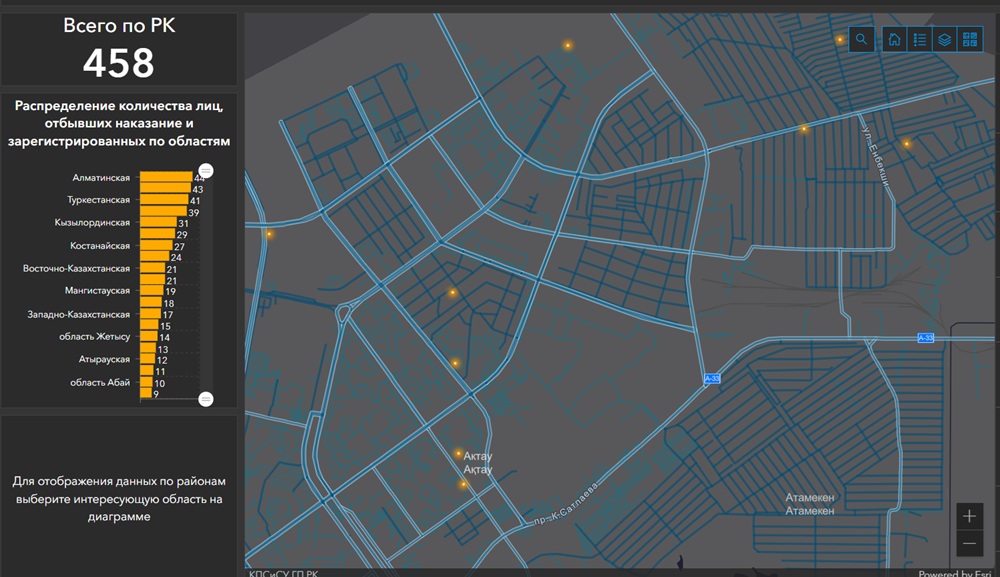Click the КПСиСУ ГП РК attribution text

[x=283, y=573]
